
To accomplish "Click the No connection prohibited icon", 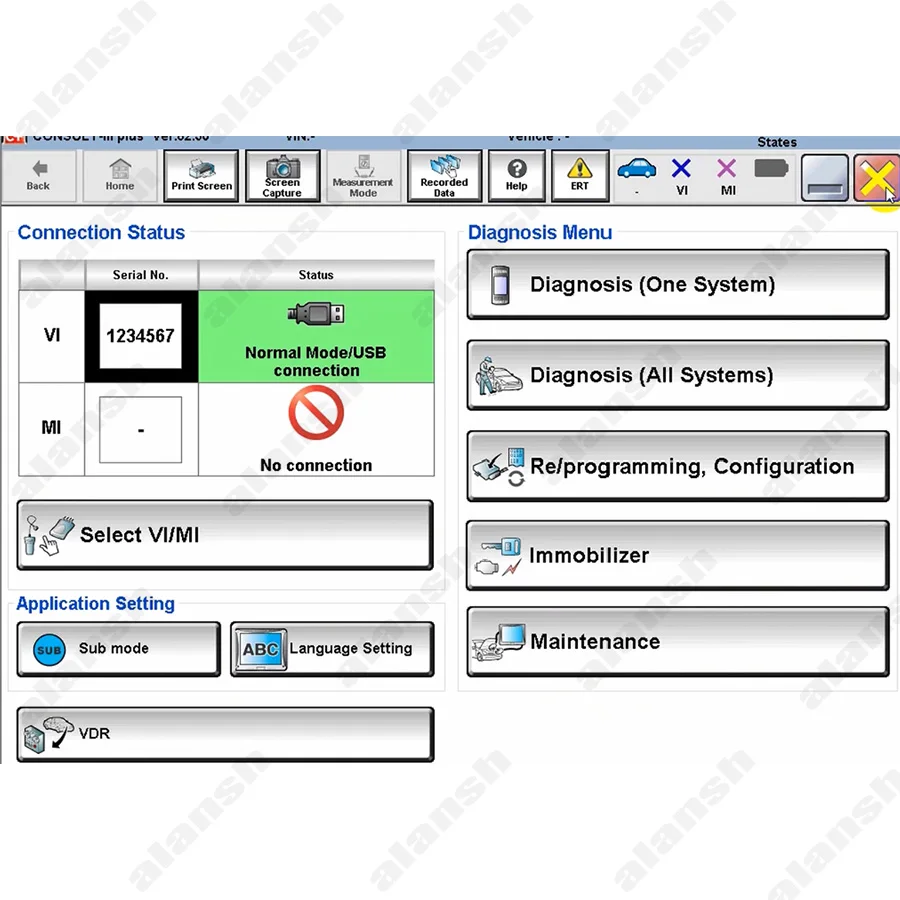I will pos(316,412).
